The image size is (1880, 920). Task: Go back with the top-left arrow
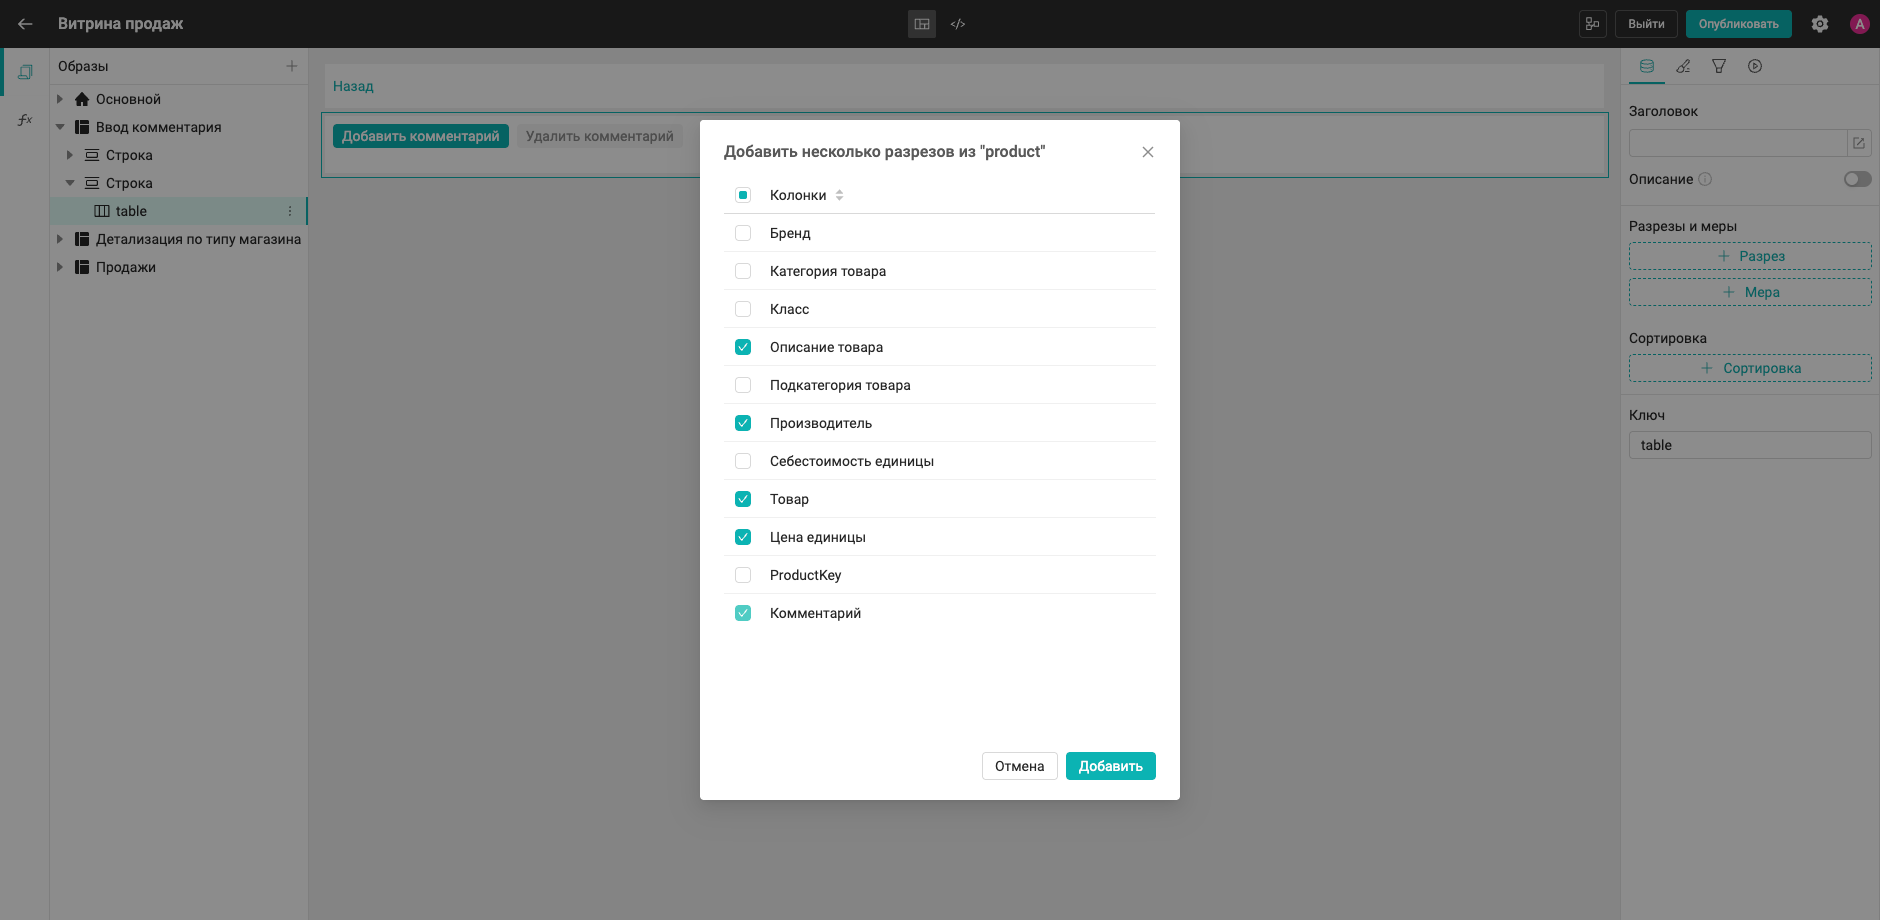coord(25,24)
